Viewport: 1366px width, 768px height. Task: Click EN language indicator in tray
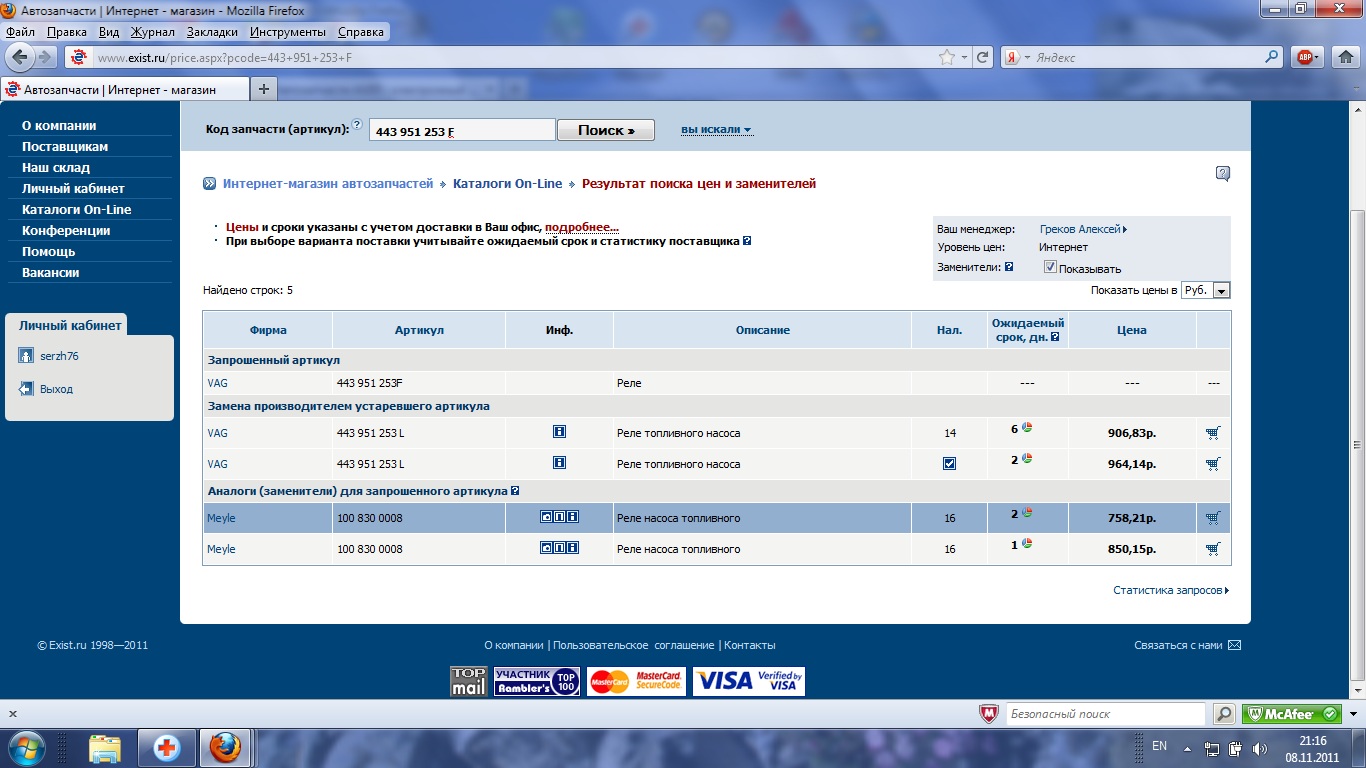pos(1160,746)
